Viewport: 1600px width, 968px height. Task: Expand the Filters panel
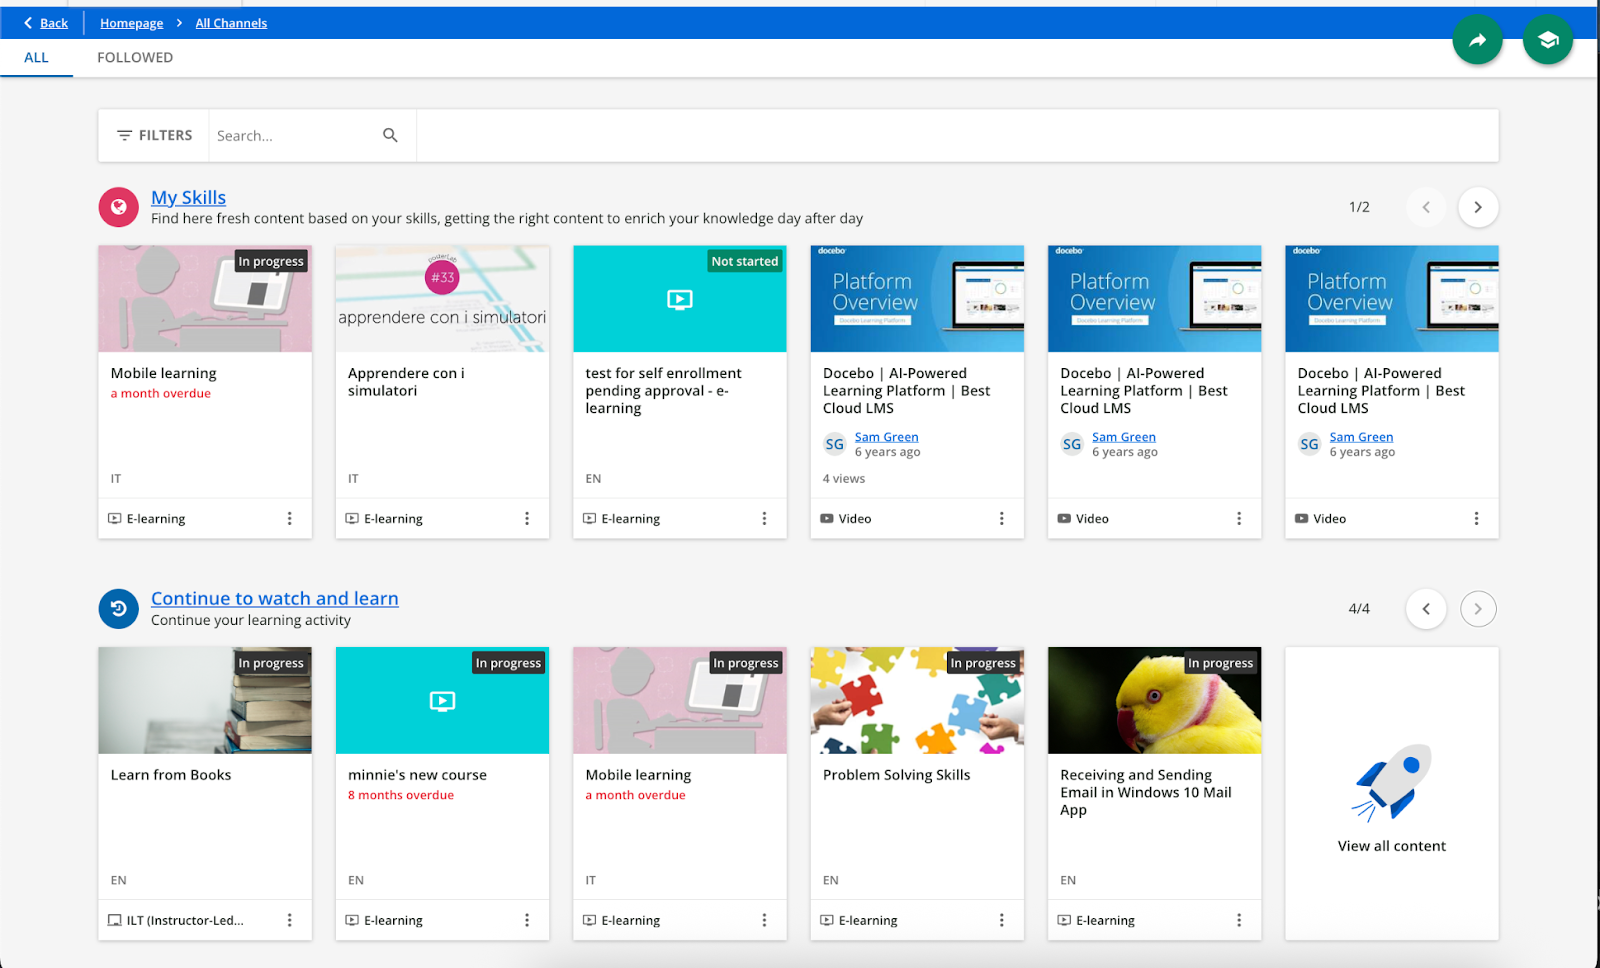(x=154, y=135)
